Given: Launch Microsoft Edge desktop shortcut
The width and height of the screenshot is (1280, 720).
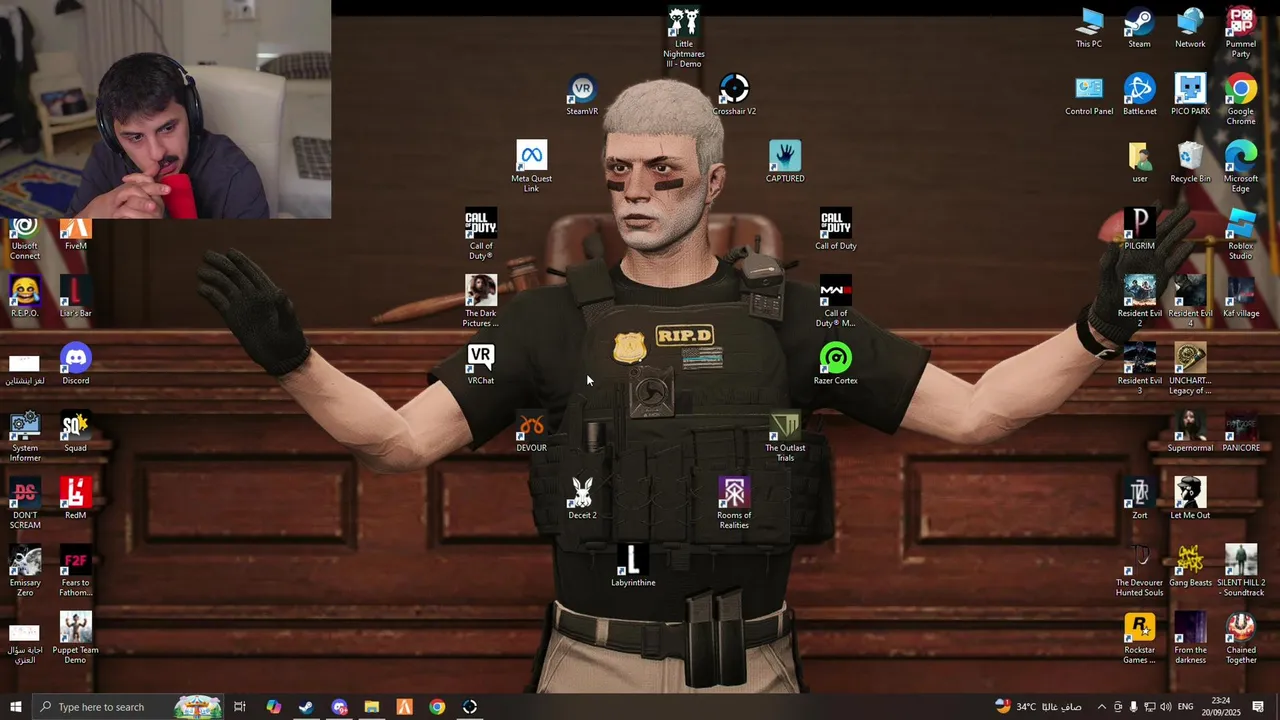Looking at the screenshot, I should (1241, 167).
